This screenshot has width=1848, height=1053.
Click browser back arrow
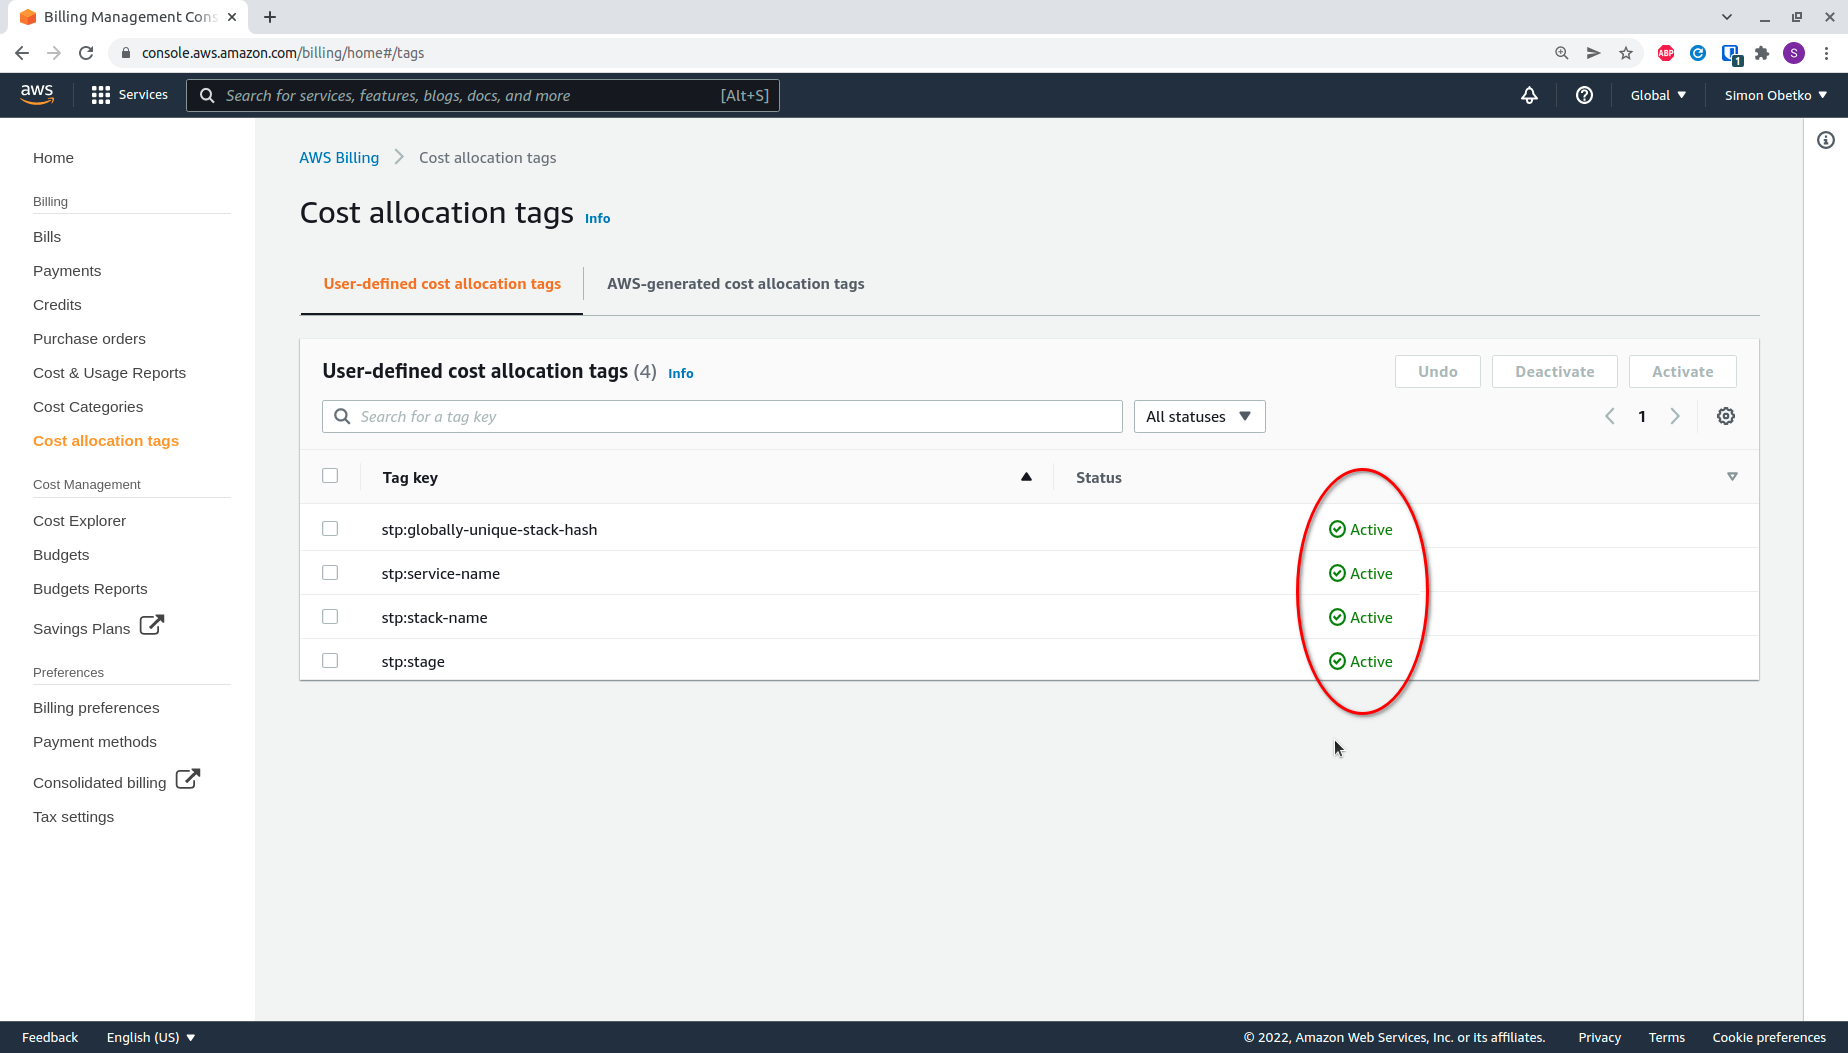click(x=22, y=53)
